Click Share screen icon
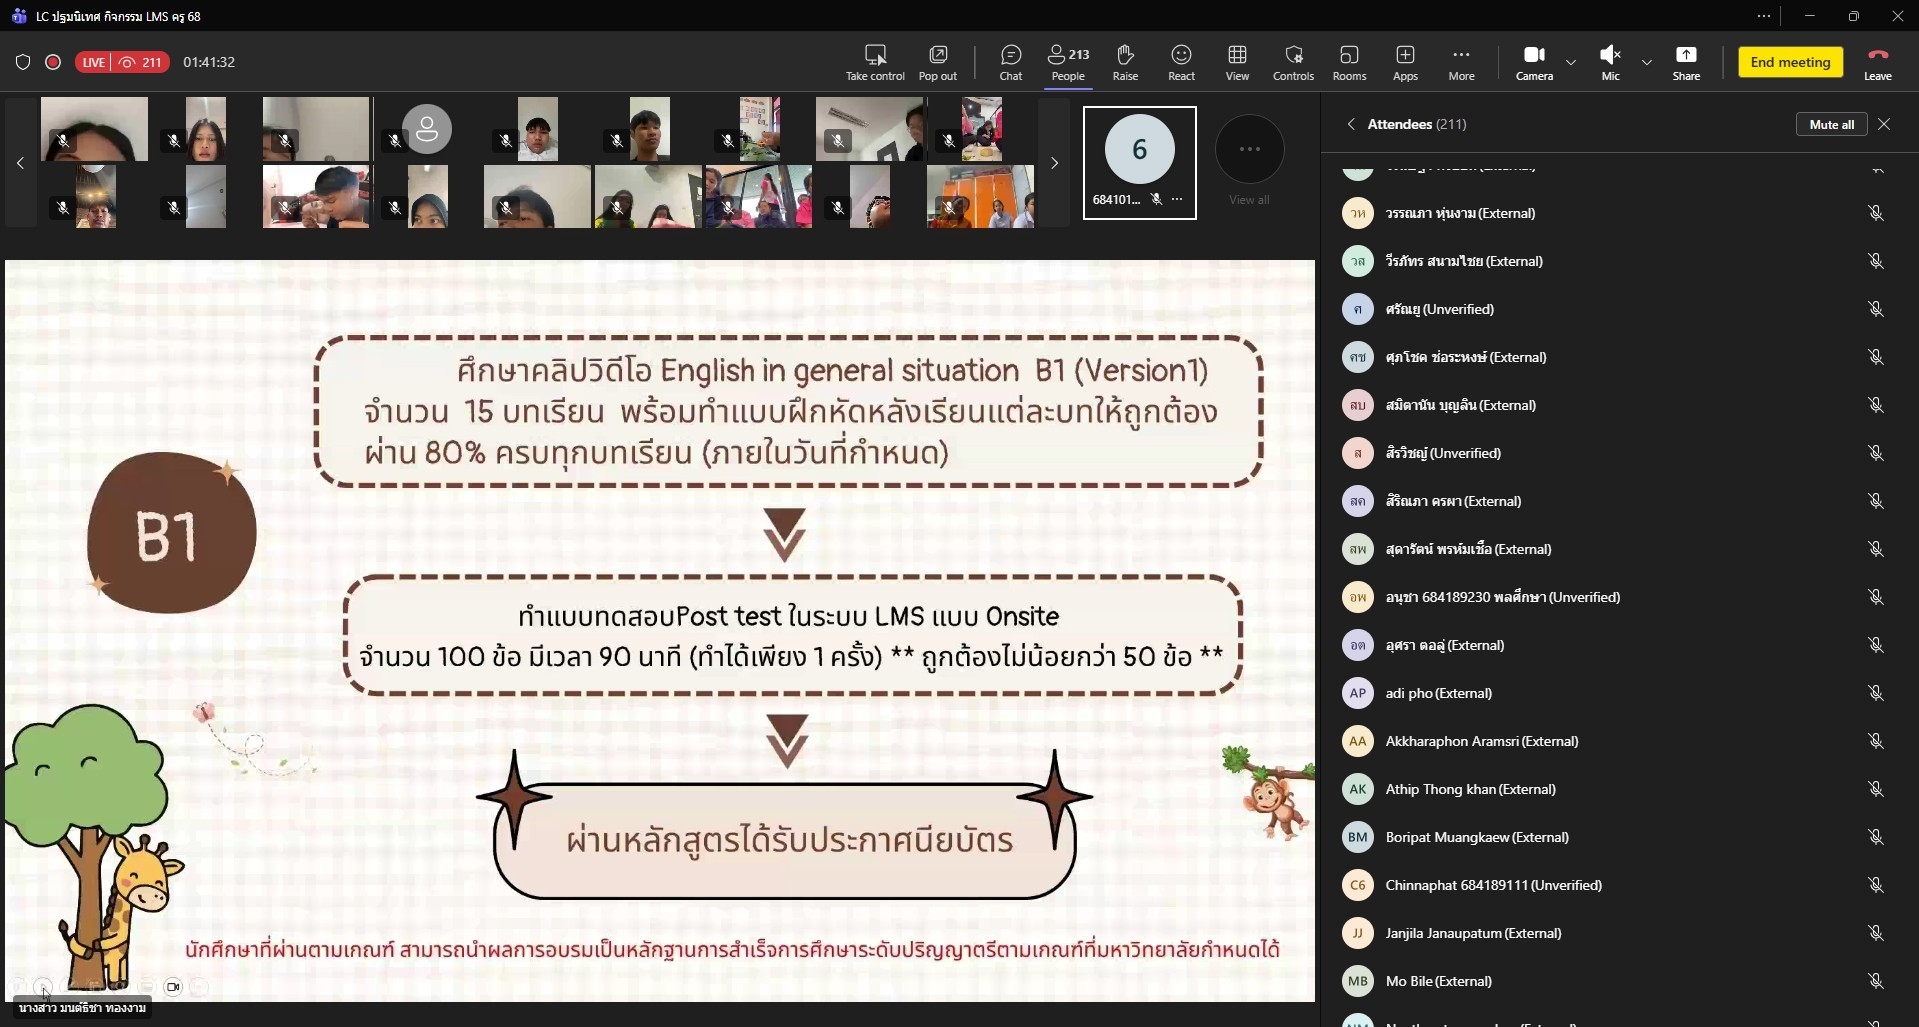The height and width of the screenshot is (1027, 1919). point(1686,61)
